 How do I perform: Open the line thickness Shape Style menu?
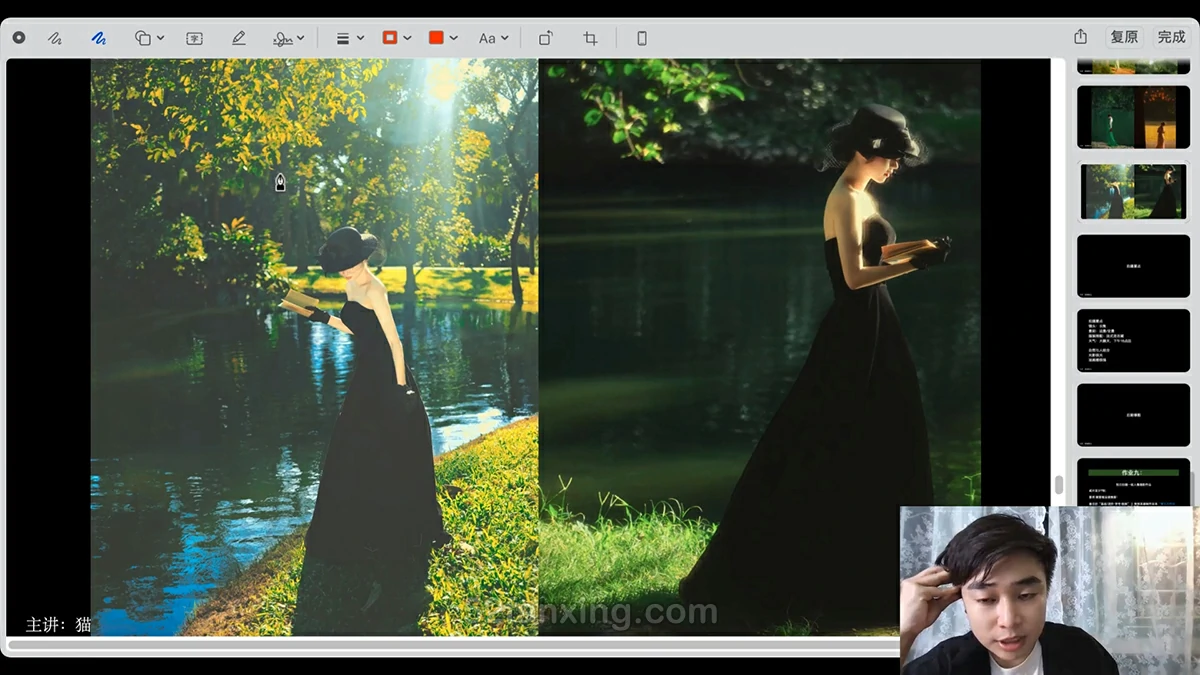tap(349, 38)
